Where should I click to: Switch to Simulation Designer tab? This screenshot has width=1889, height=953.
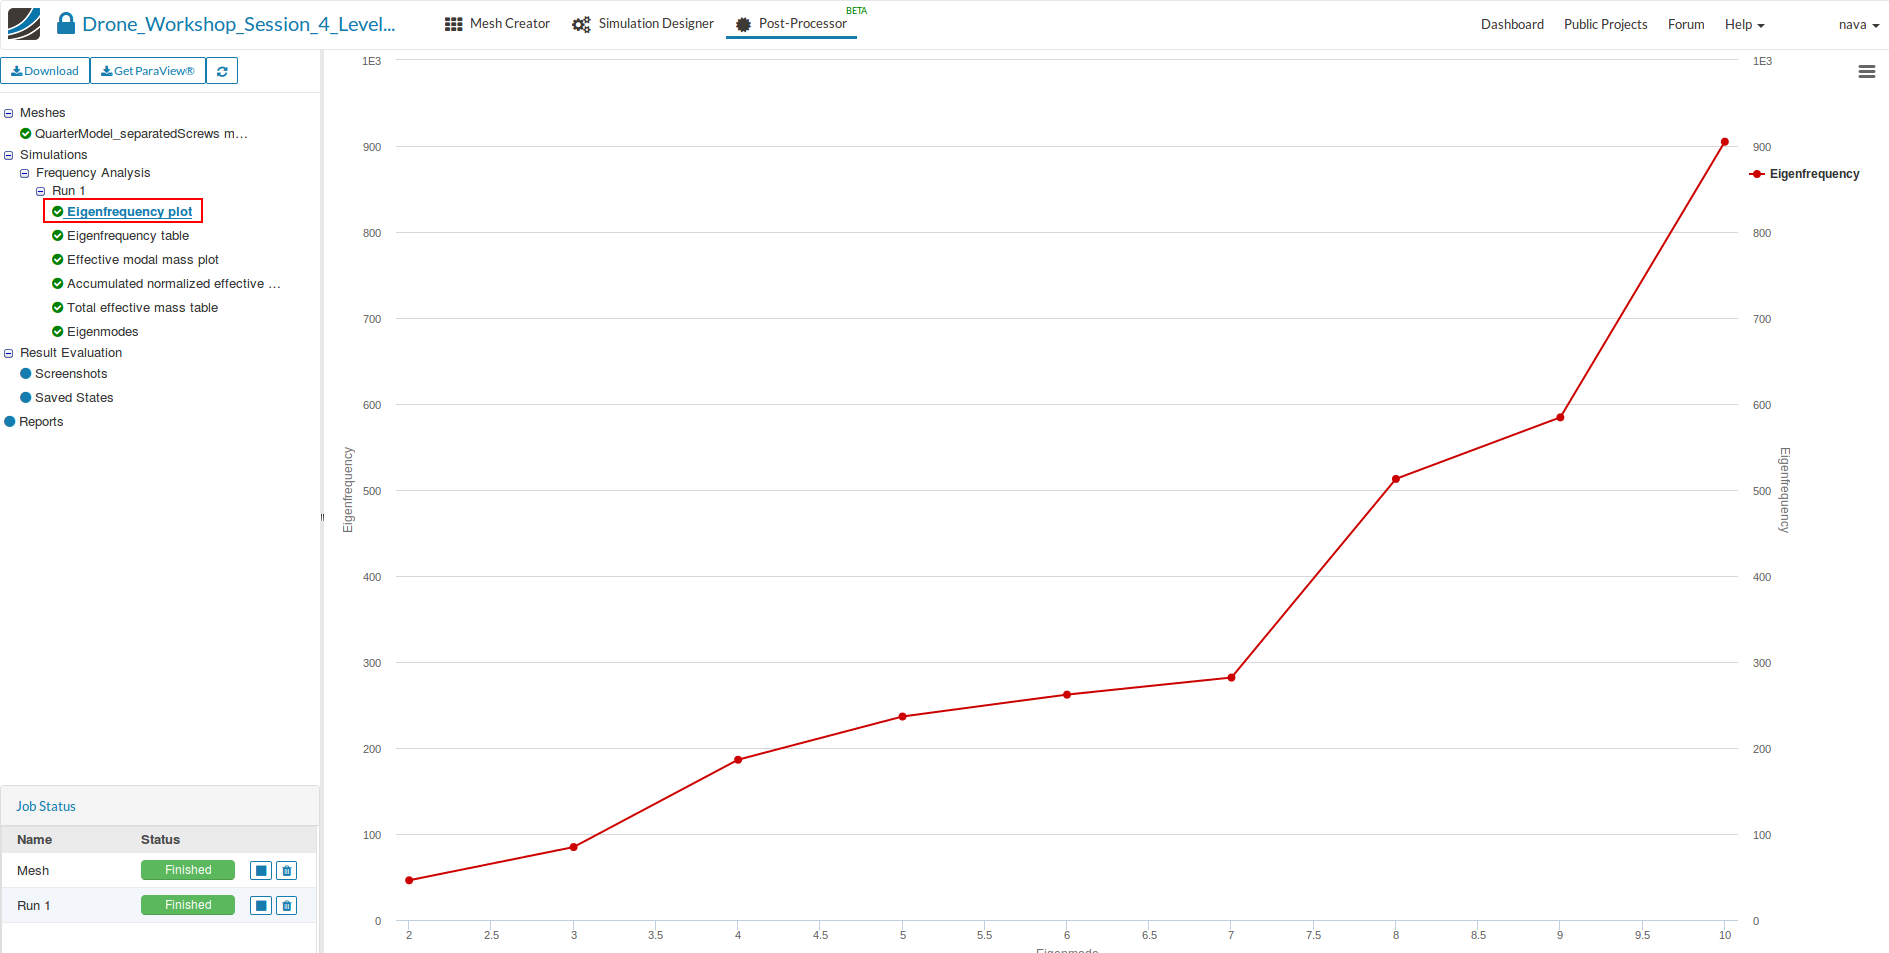643,24
